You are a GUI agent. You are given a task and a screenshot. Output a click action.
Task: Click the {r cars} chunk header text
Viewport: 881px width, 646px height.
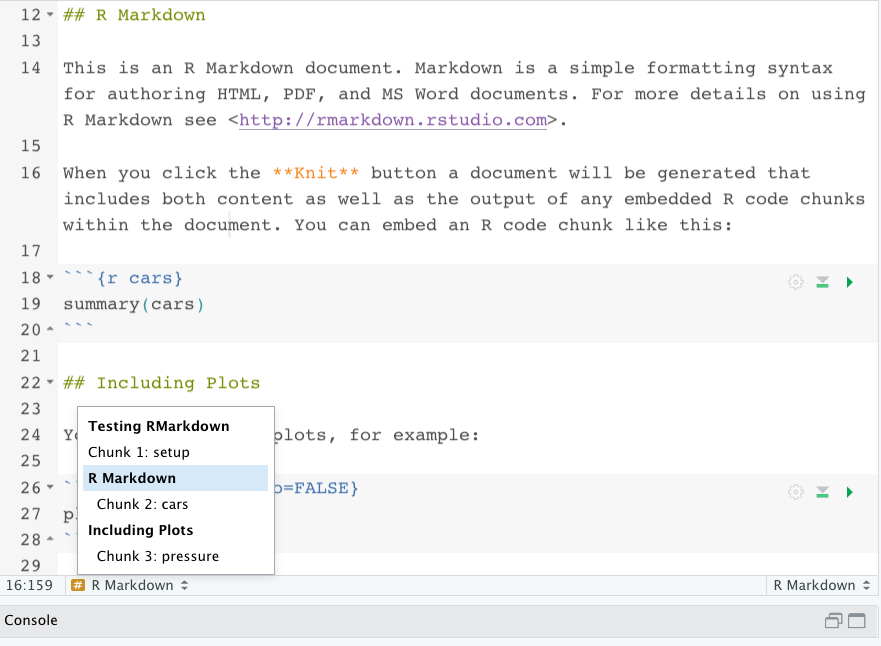tap(140, 279)
